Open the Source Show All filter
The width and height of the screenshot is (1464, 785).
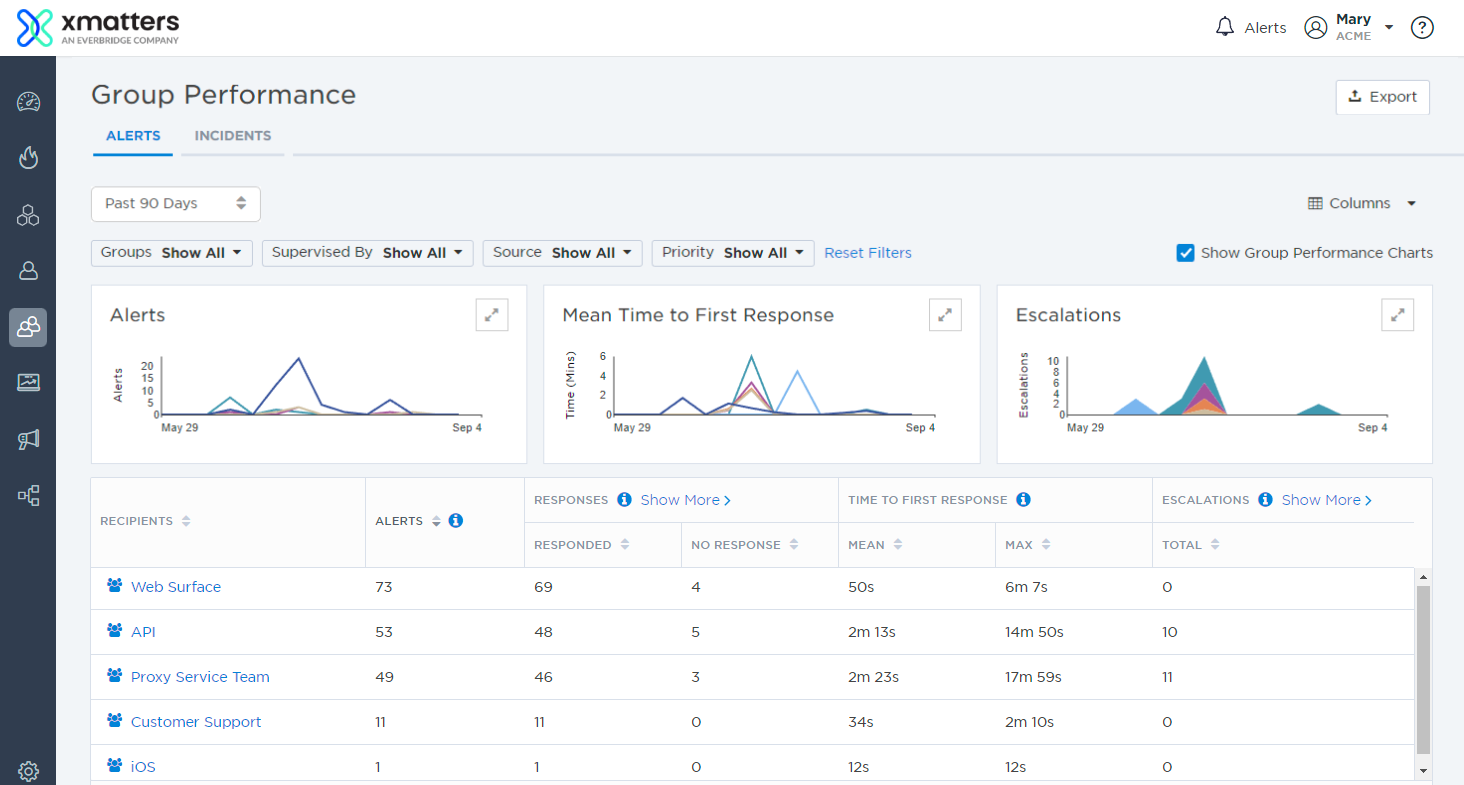click(562, 253)
